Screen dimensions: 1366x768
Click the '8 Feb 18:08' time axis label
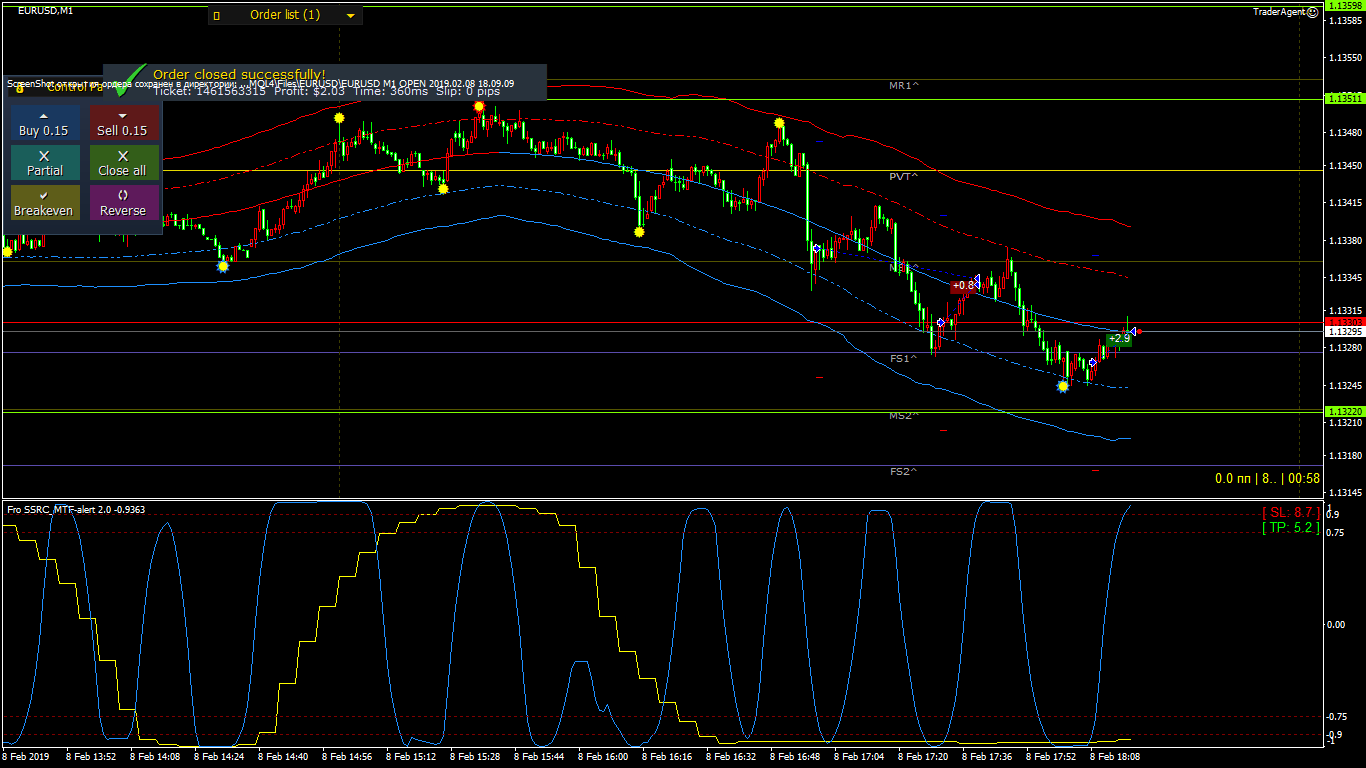pos(1115,757)
